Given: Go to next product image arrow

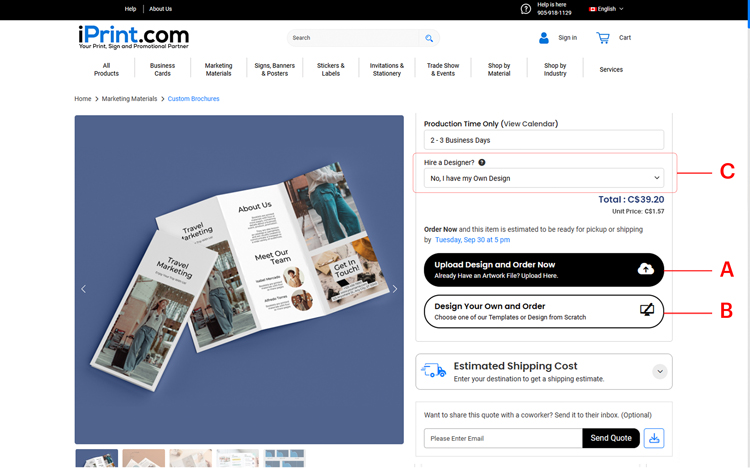Looking at the screenshot, I should pyautogui.click(x=394, y=289).
